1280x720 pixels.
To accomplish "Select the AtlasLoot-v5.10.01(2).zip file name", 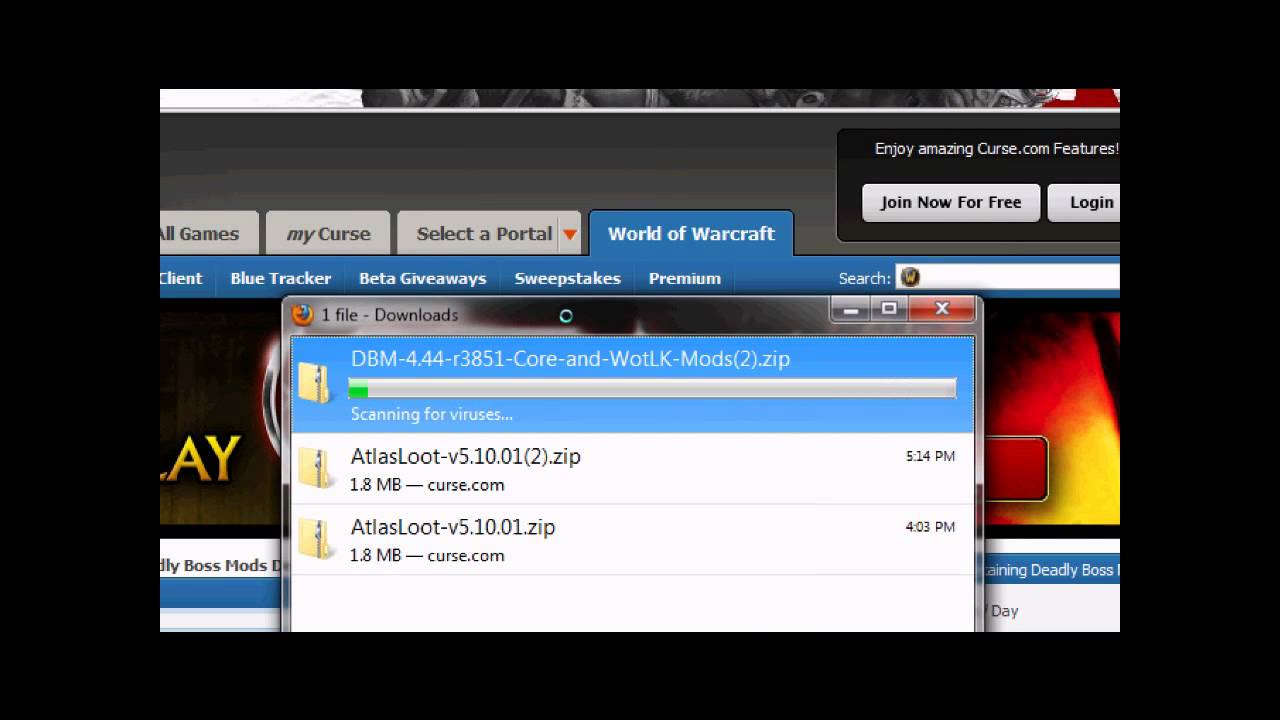I will 465,456.
